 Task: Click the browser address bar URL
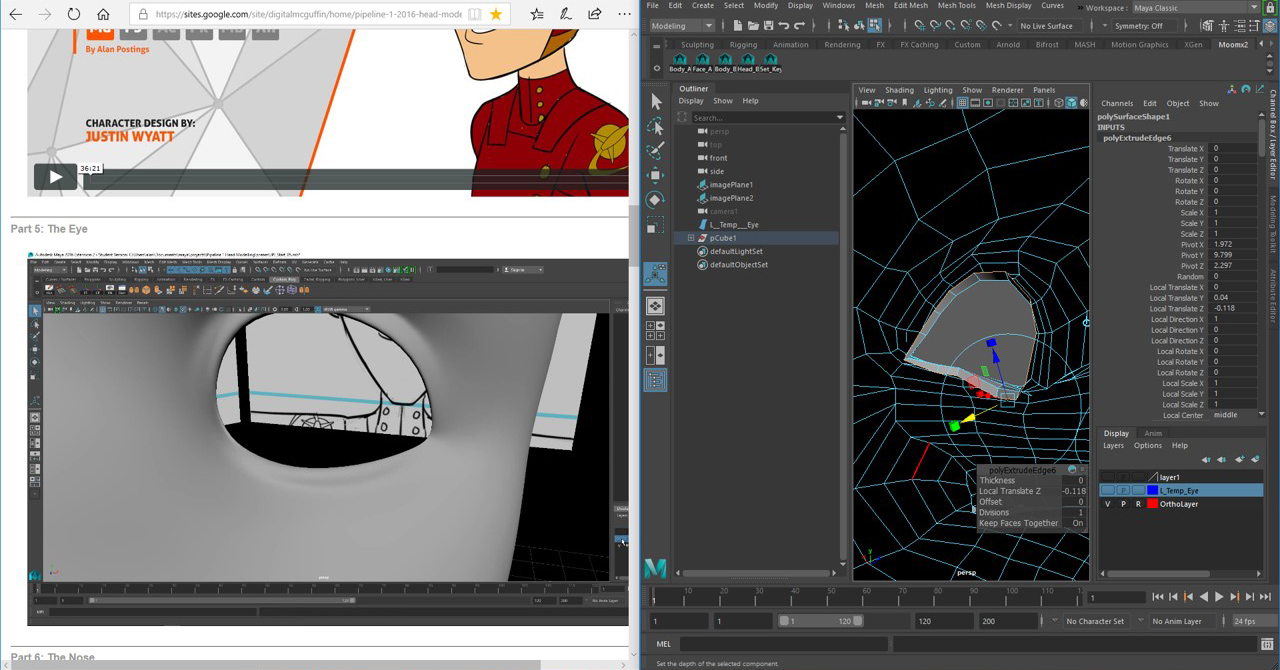point(309,15)
